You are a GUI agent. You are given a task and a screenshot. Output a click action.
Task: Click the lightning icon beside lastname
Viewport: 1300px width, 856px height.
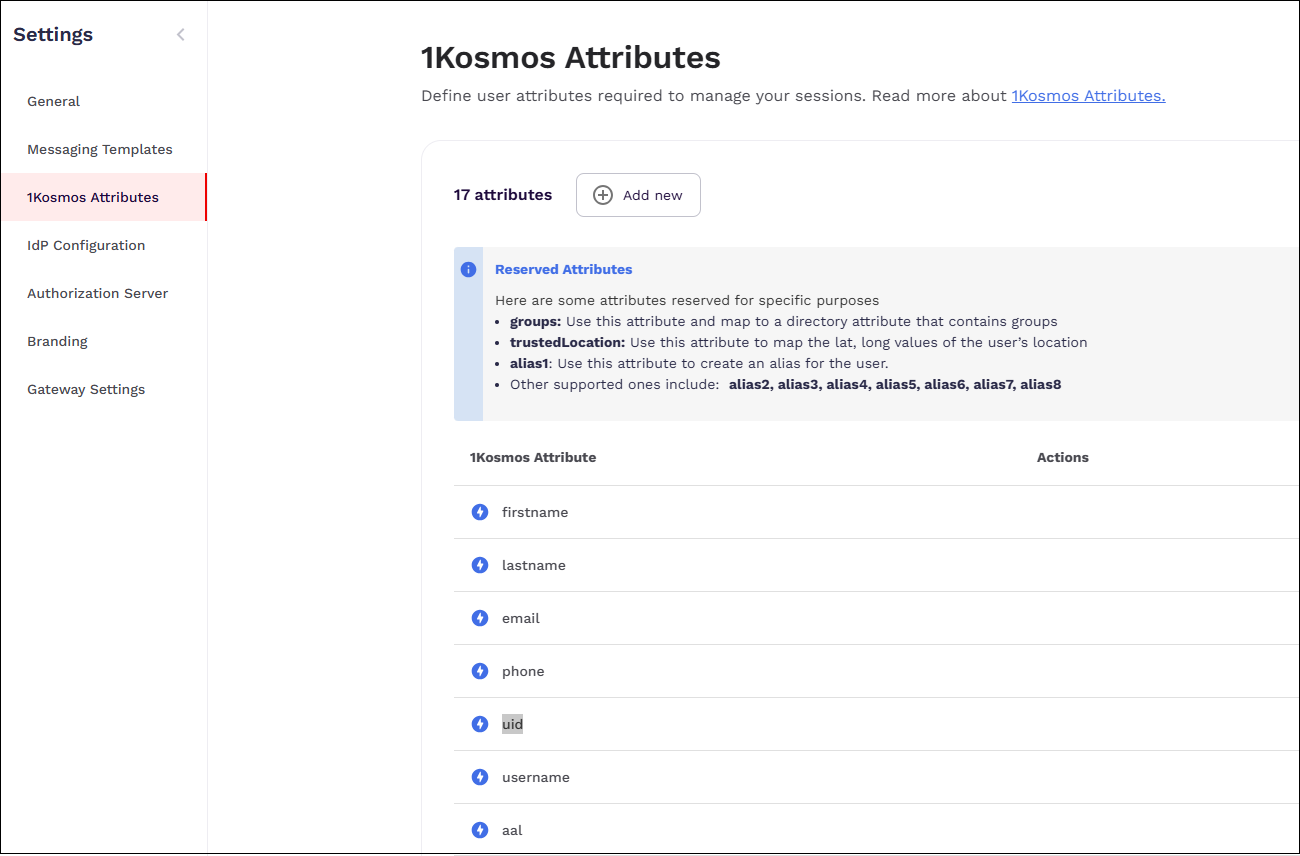(x=480, y=565)
